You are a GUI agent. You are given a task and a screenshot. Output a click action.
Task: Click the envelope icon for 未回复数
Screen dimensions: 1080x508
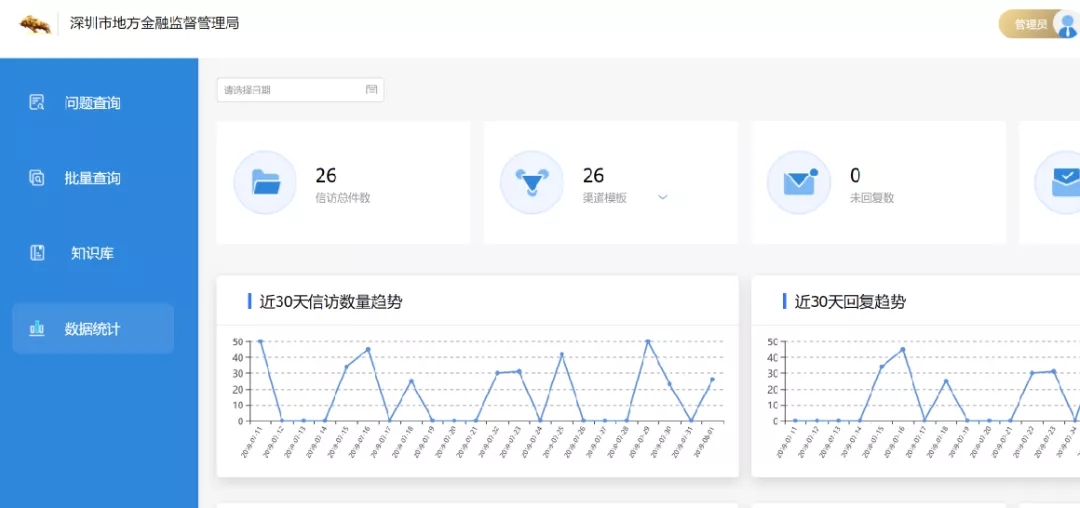pyautogui.click(x=800, y=182)
